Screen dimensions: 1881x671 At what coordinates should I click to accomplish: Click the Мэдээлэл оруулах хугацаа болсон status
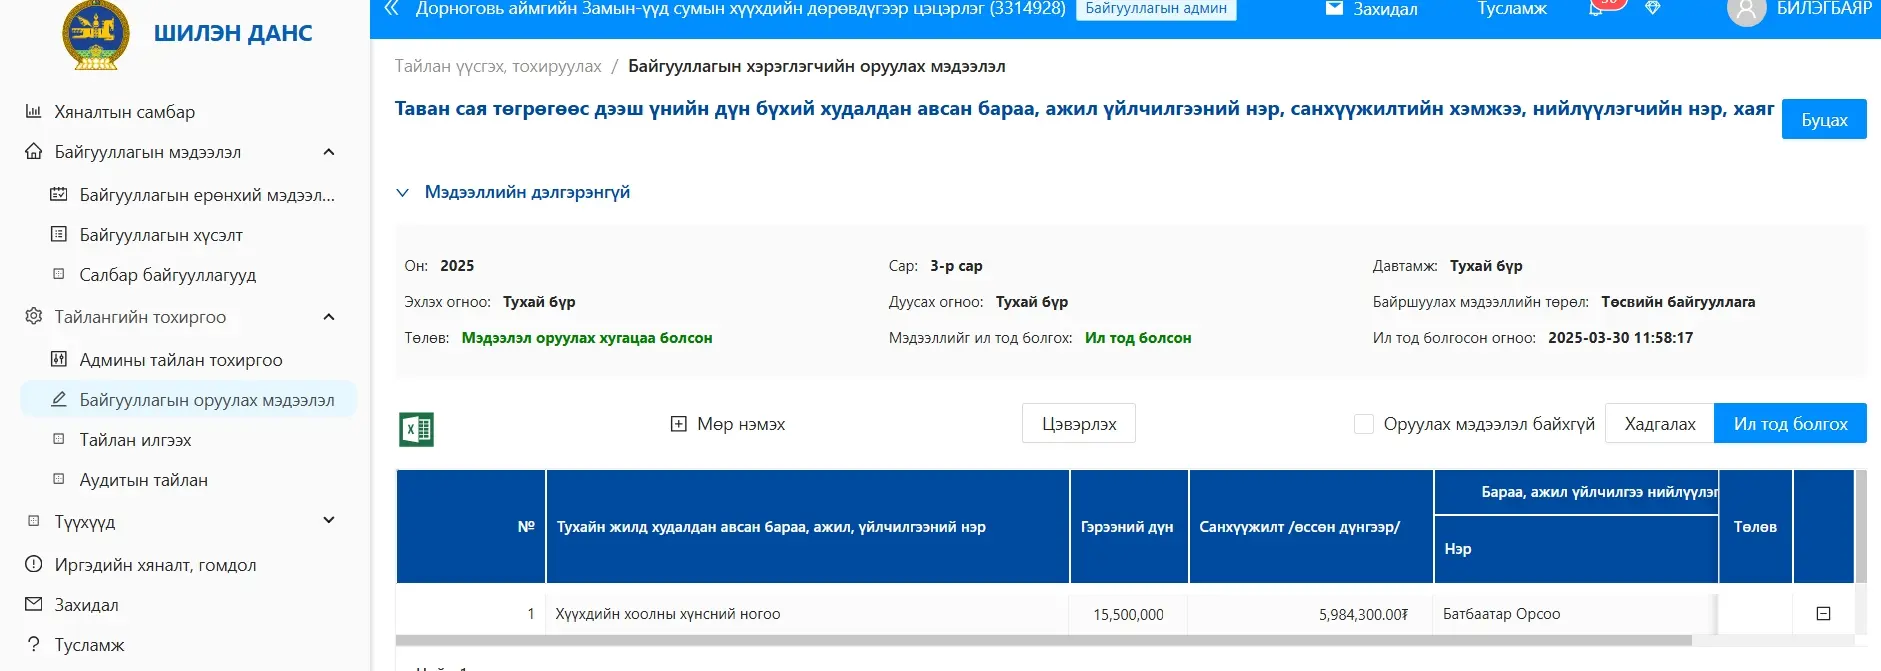tap(587, 338)
